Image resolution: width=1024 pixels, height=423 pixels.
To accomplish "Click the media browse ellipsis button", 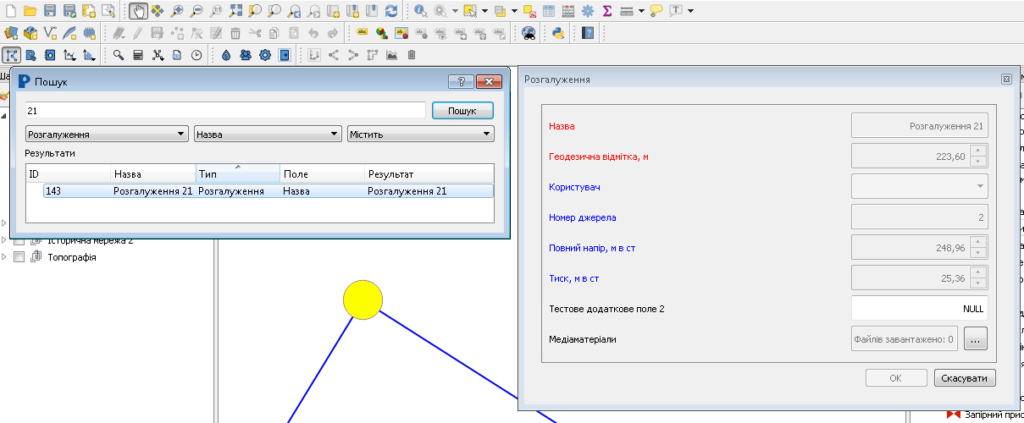I will 975,339.
